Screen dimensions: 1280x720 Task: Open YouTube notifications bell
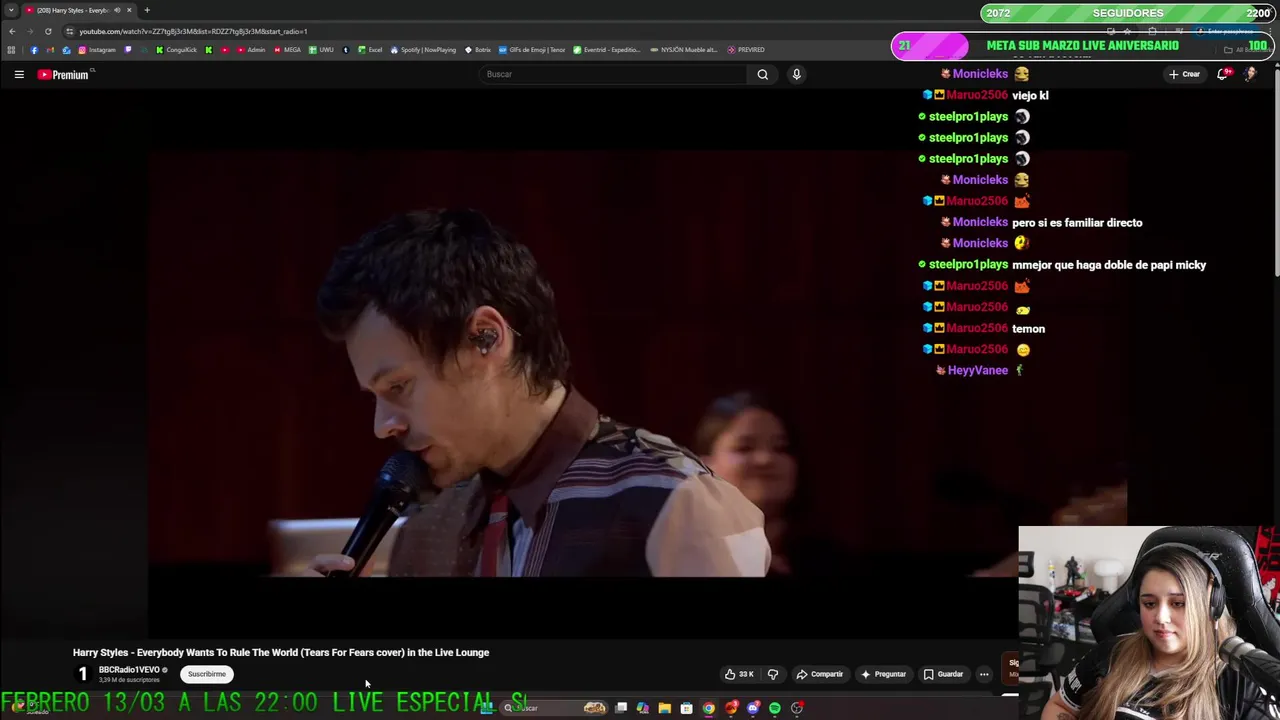1222,74
